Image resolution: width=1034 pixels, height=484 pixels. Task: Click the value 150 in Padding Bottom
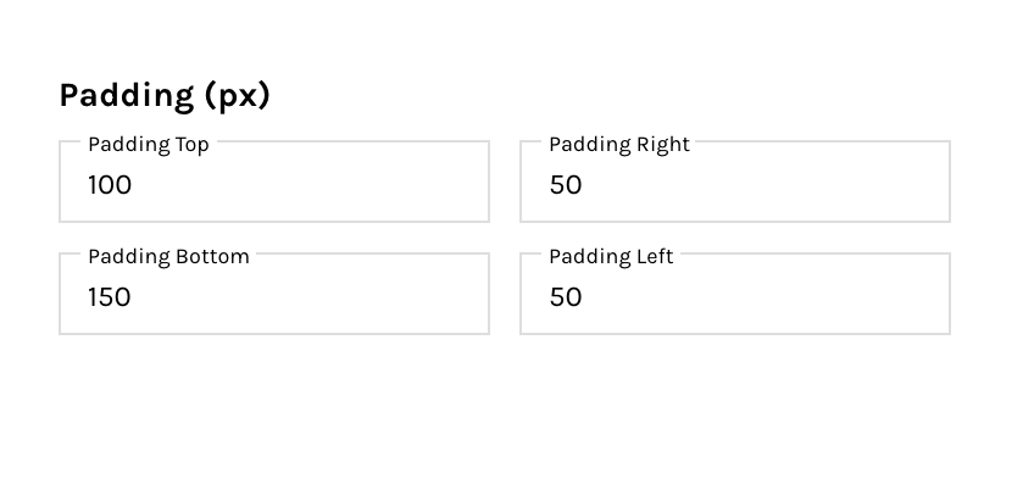tap(110, 297)
